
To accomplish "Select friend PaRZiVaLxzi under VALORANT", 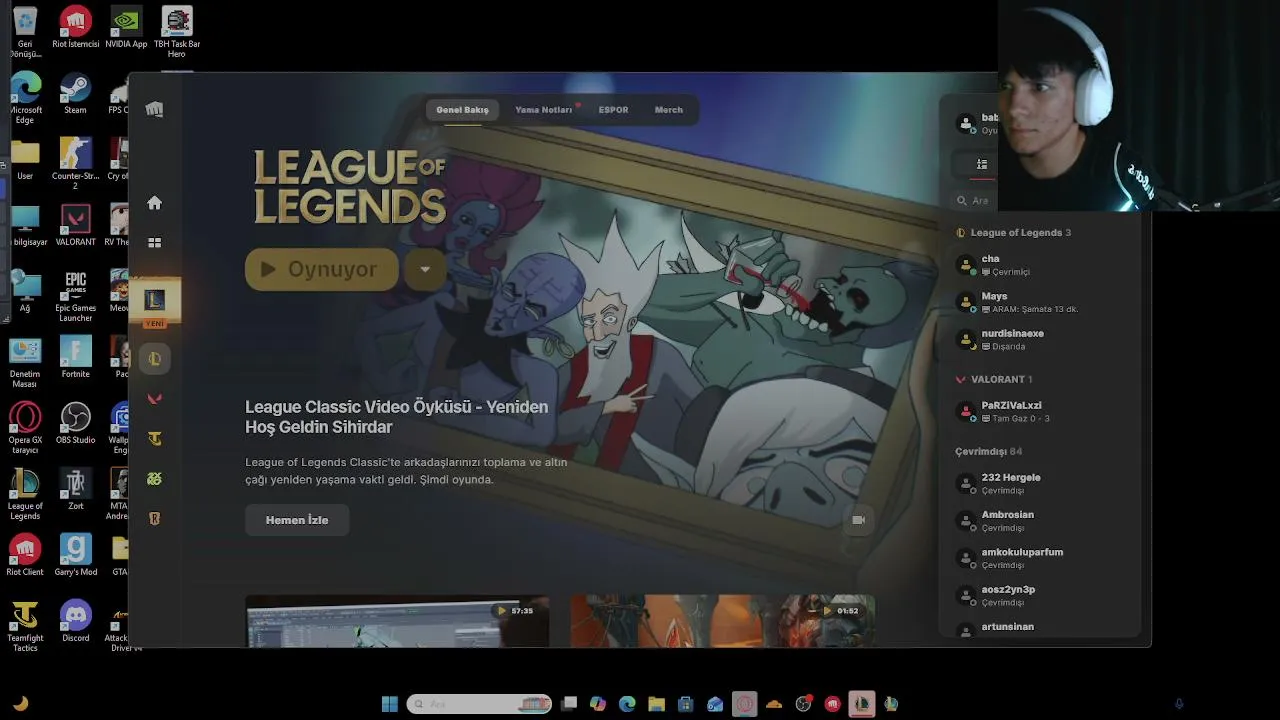I will click(x=1040, y=412).
